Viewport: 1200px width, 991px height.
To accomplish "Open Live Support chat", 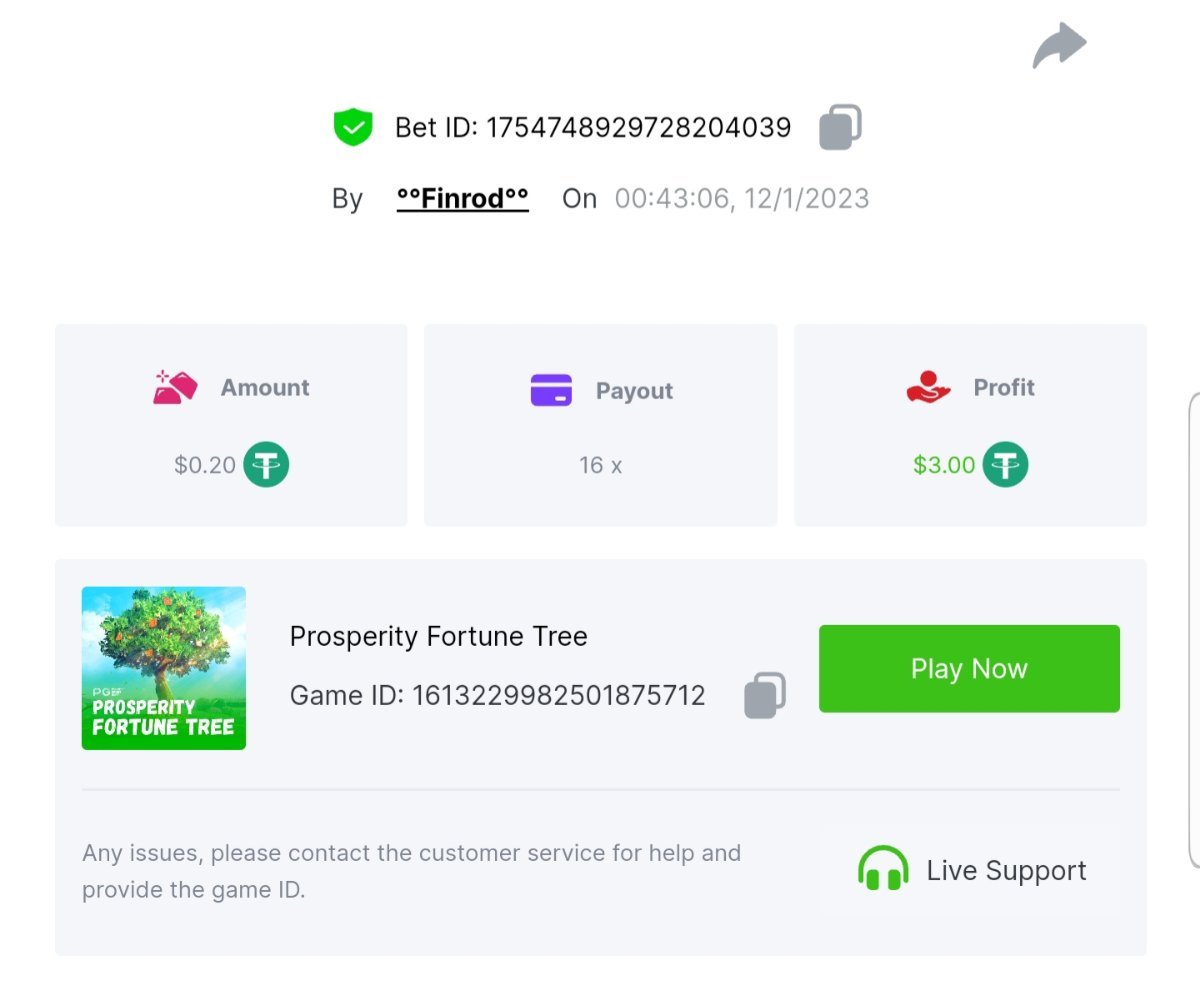I will [x=1006, y=871].
